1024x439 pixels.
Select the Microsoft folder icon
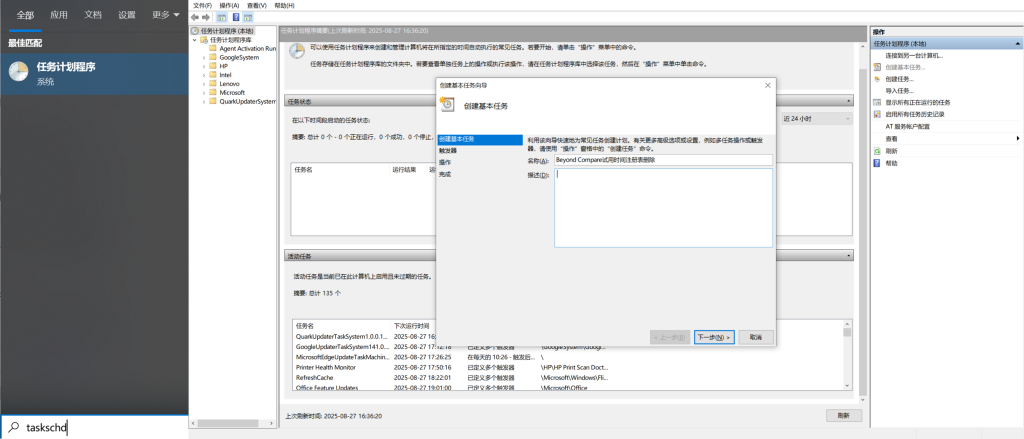(x=213, y=93)
